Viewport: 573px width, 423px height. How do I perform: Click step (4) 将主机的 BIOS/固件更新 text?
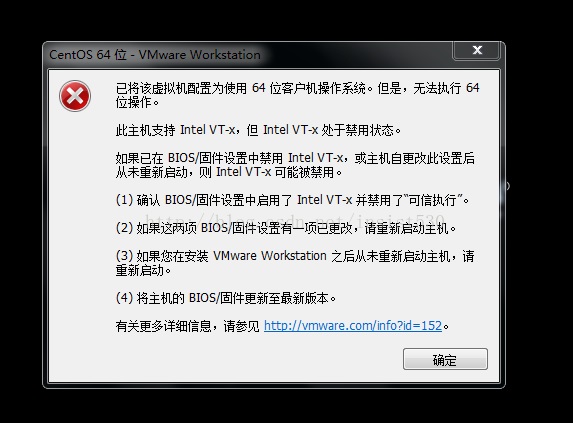(226, 298)
